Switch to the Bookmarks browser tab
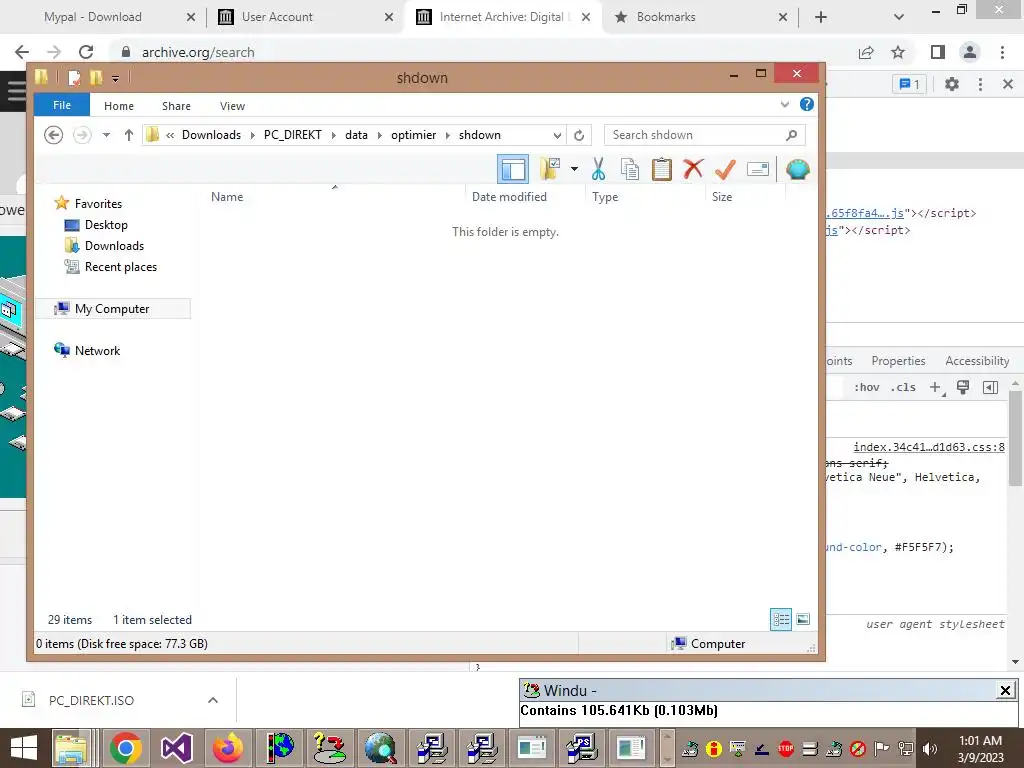 (x=665, y=17)
